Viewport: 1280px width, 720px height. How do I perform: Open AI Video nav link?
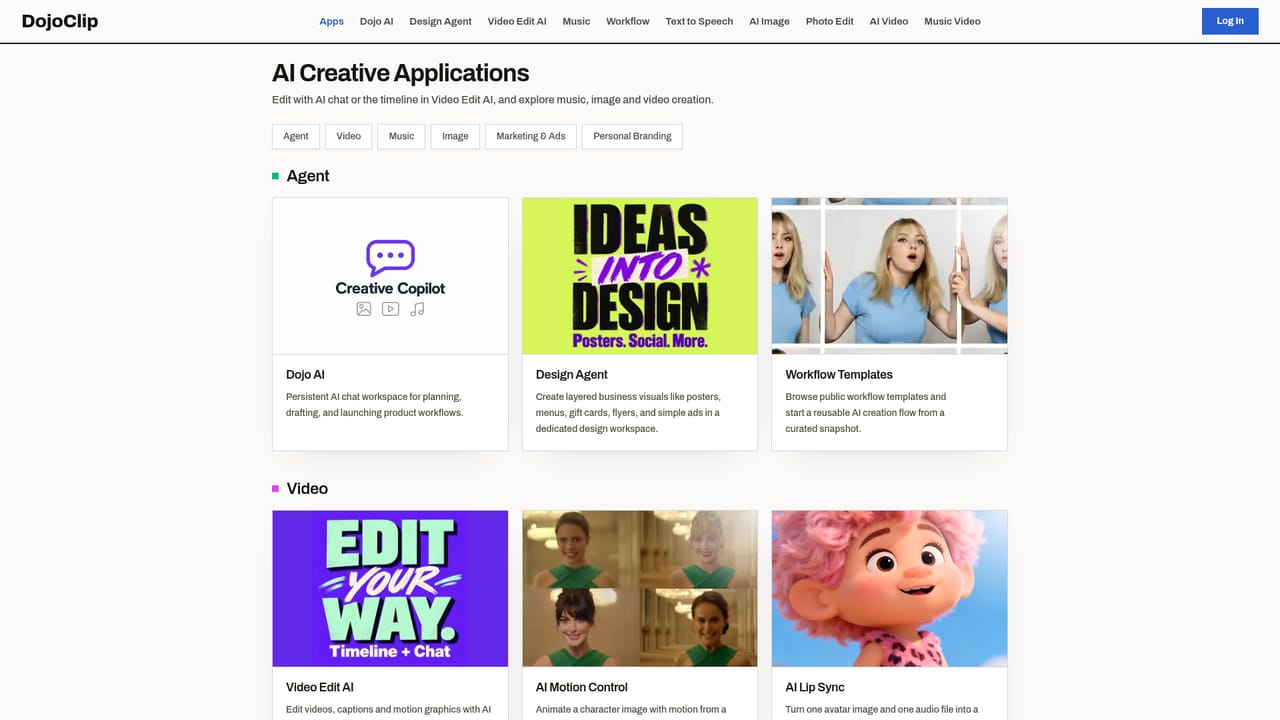tap(889, 21)
